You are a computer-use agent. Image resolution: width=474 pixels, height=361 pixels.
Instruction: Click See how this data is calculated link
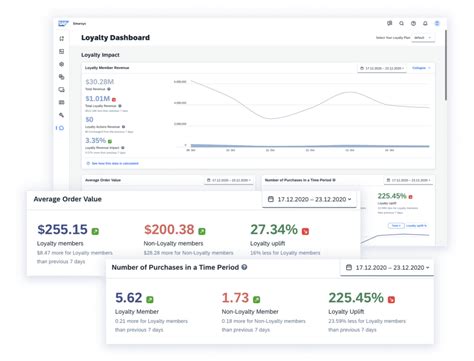113,163
